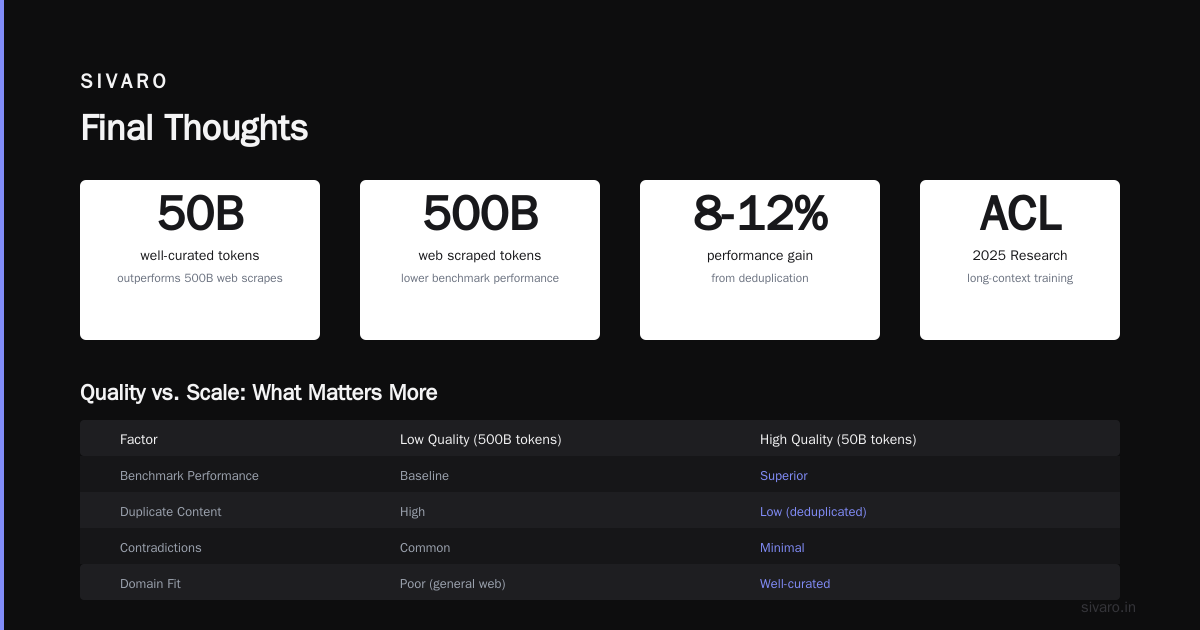Click the Poor (general web) cell
Image resolution: width=1200 pixels, height=630 pixels.
click(x=453, y=584)
